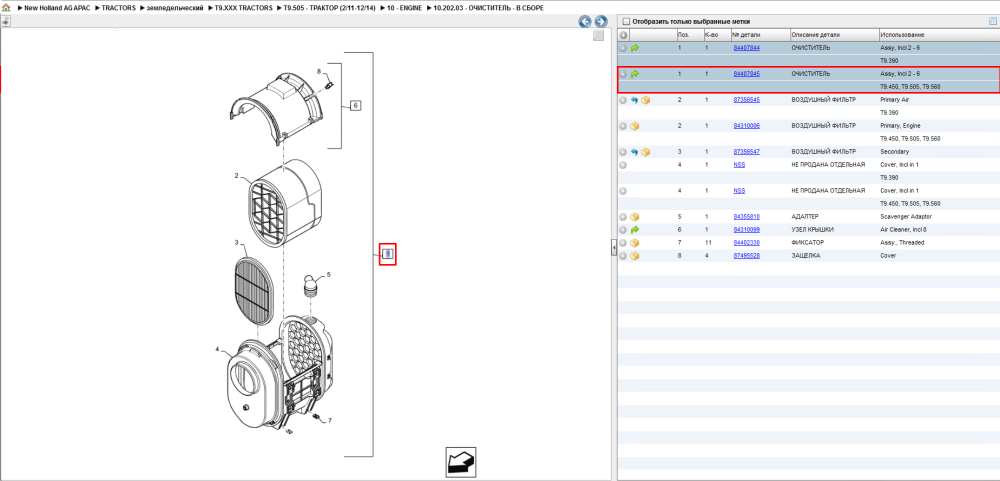Image resolution: width=1000 pixels, height=481 pixels.
Task: Click callout 4 next to the housing
Action: click(217, 350)
